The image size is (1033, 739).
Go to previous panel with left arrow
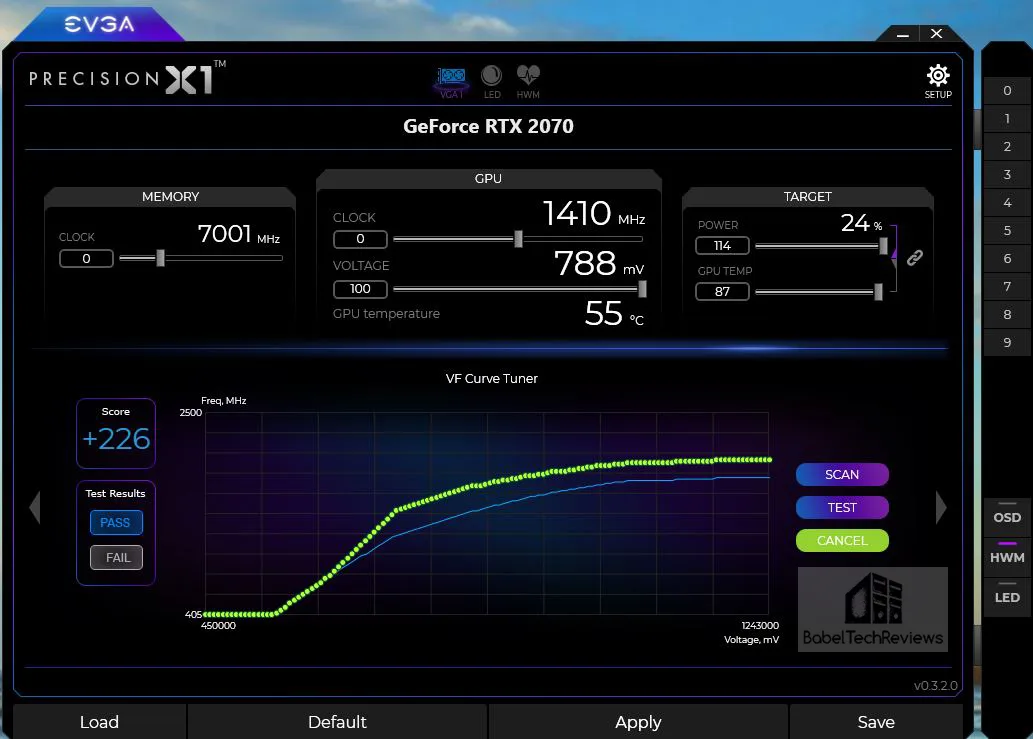[x=35, y=508]
